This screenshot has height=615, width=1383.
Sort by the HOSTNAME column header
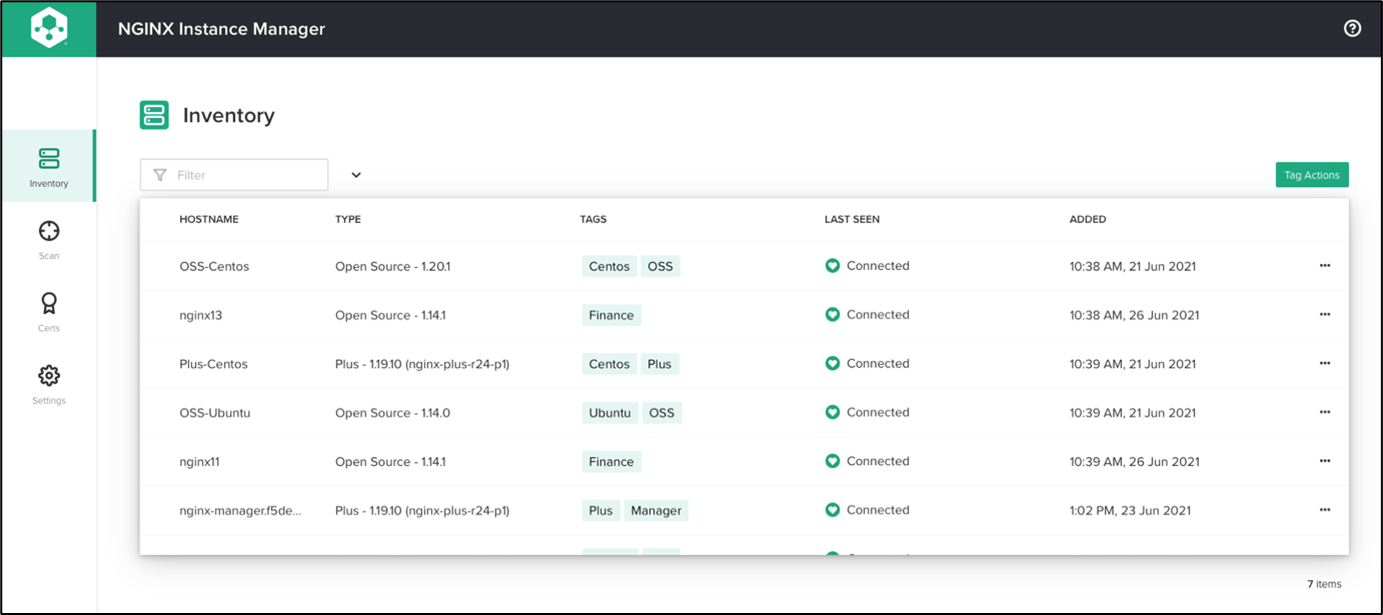click(x=209, y=219)
